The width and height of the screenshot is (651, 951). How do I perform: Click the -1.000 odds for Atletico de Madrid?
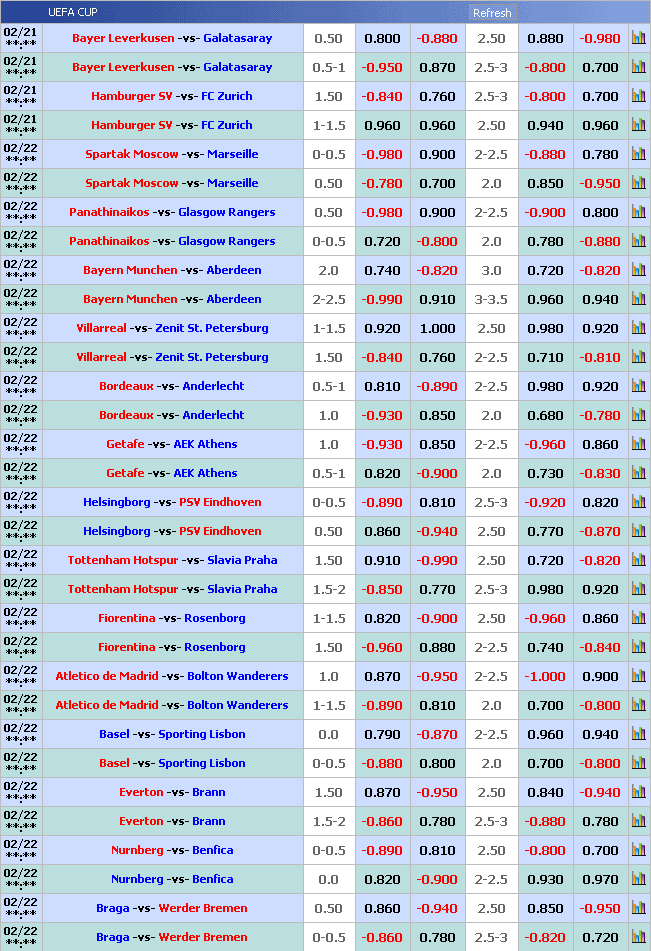coord(546,677)
